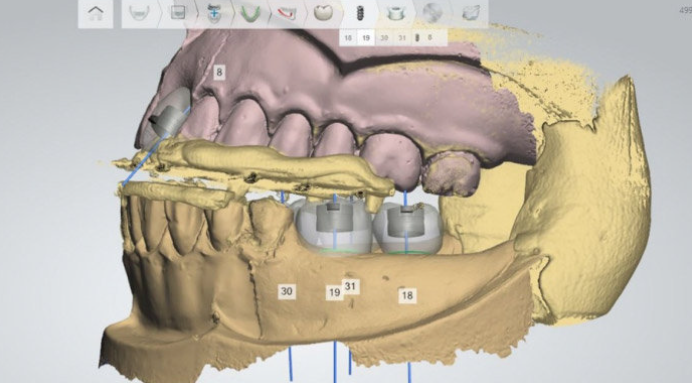Select the tooth 8 implant tab
The height and width of the screenshot is (383, 692).
point(424,38)
